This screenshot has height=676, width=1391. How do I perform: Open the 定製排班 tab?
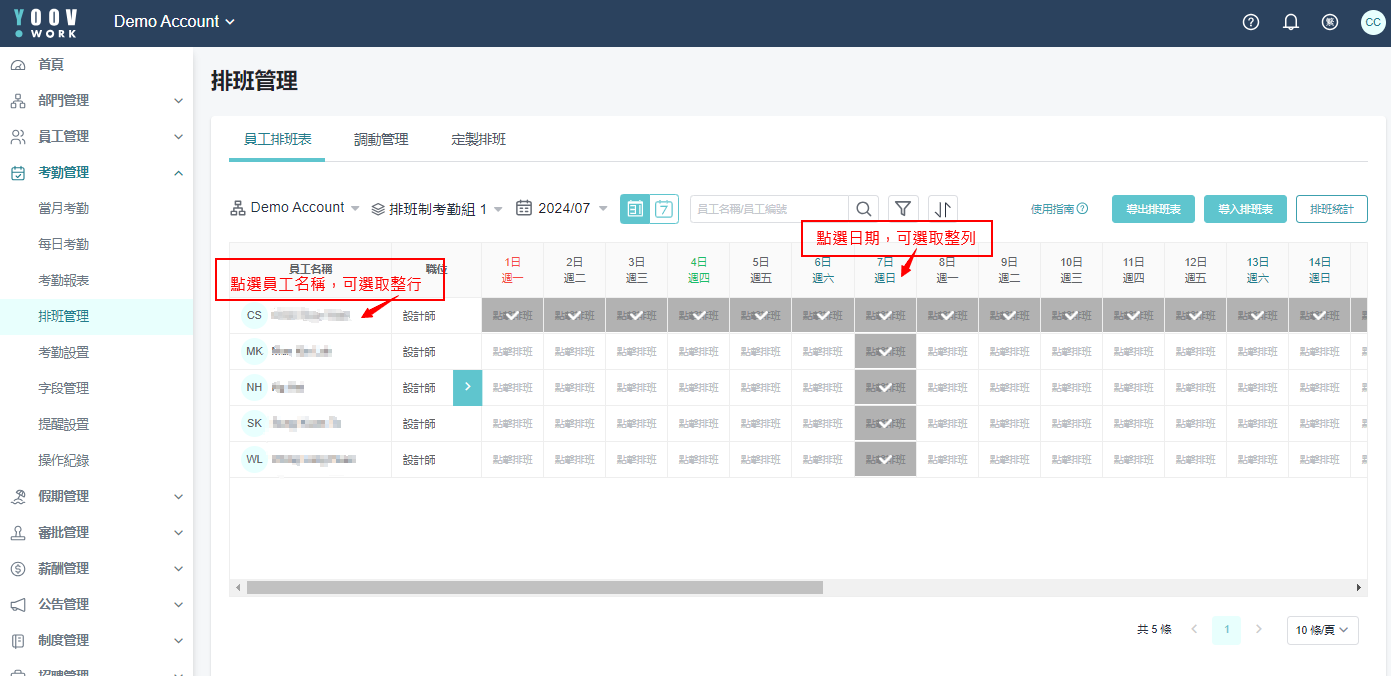point(478,139)
